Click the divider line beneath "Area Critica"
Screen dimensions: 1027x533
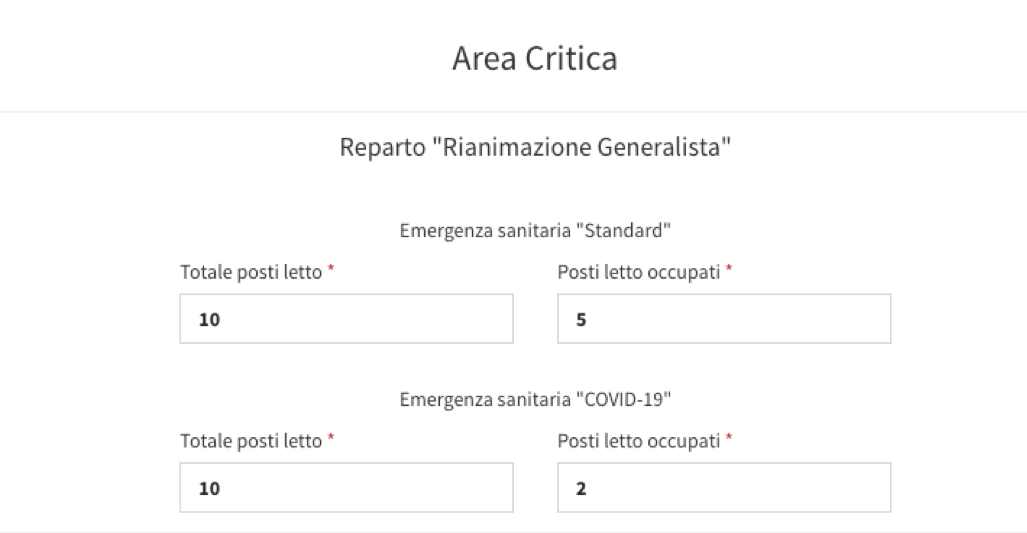514,112
